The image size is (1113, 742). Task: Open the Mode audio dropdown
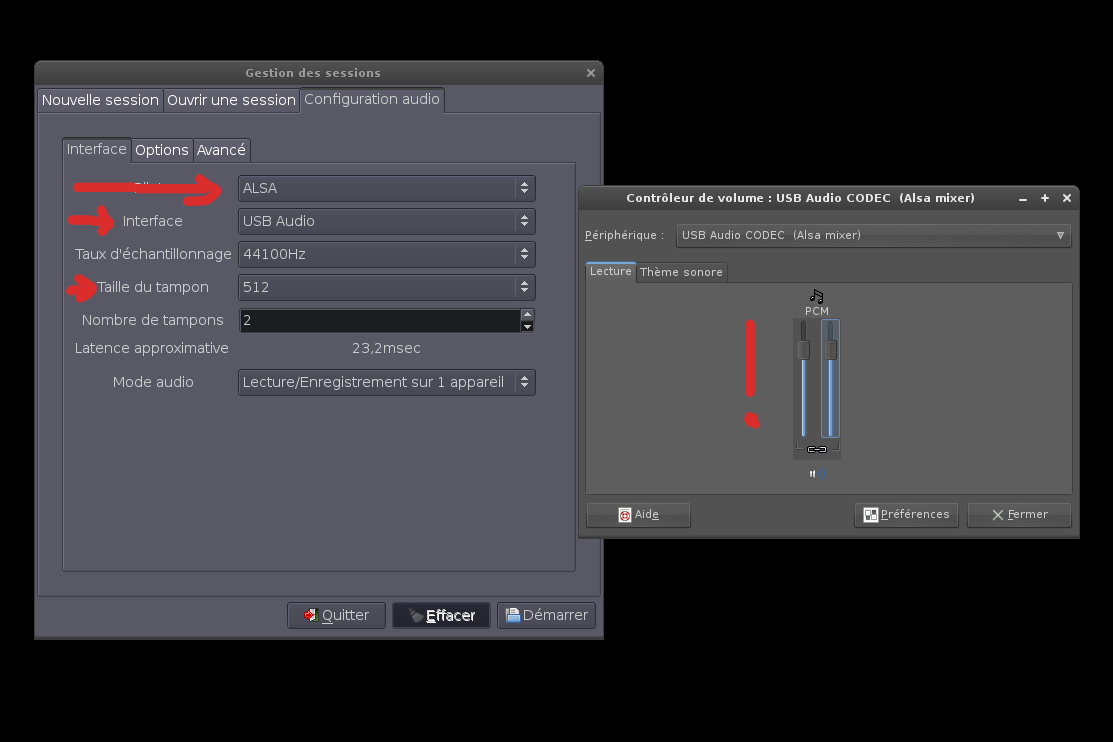pos(387,382)
